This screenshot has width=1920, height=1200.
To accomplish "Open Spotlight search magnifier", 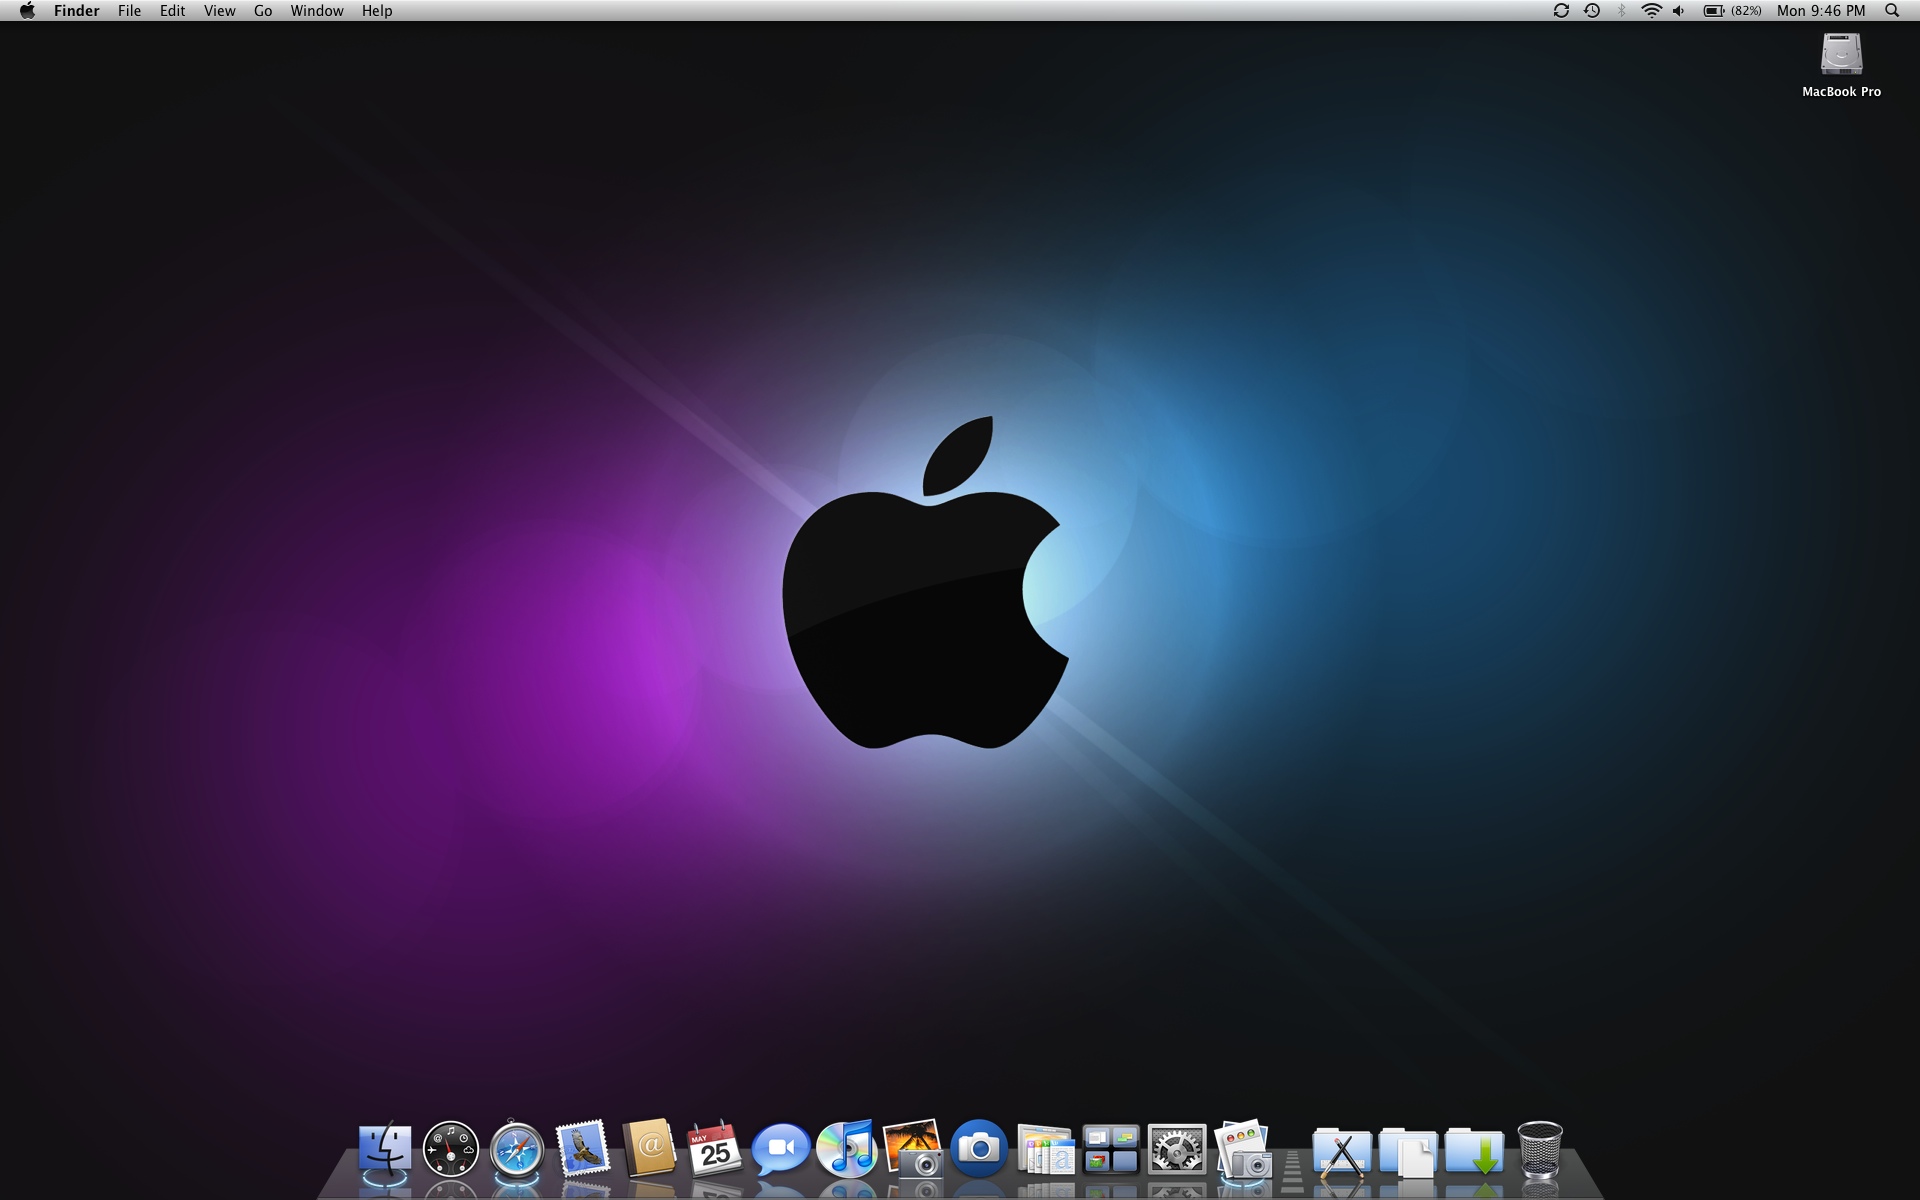I will click(1892, 11).
